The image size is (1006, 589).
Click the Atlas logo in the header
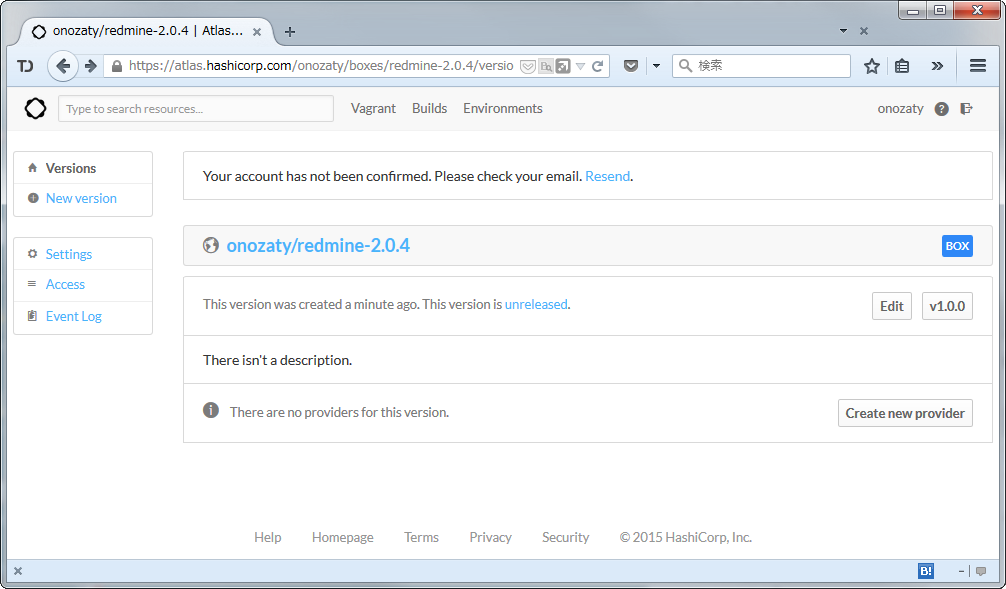click(35, 108)
